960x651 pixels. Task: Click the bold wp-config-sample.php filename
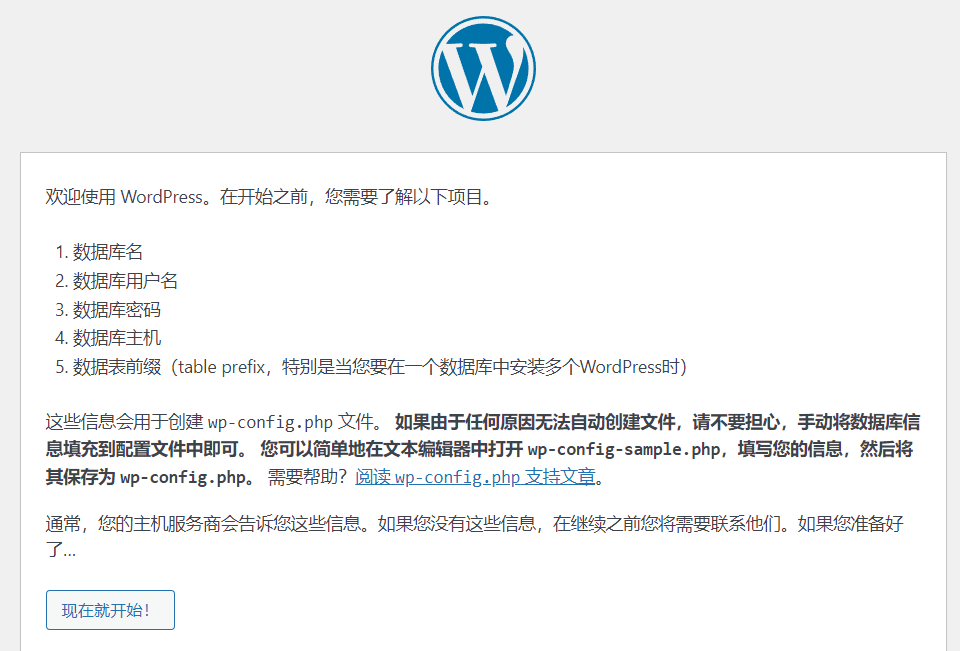tap(623, 449)
